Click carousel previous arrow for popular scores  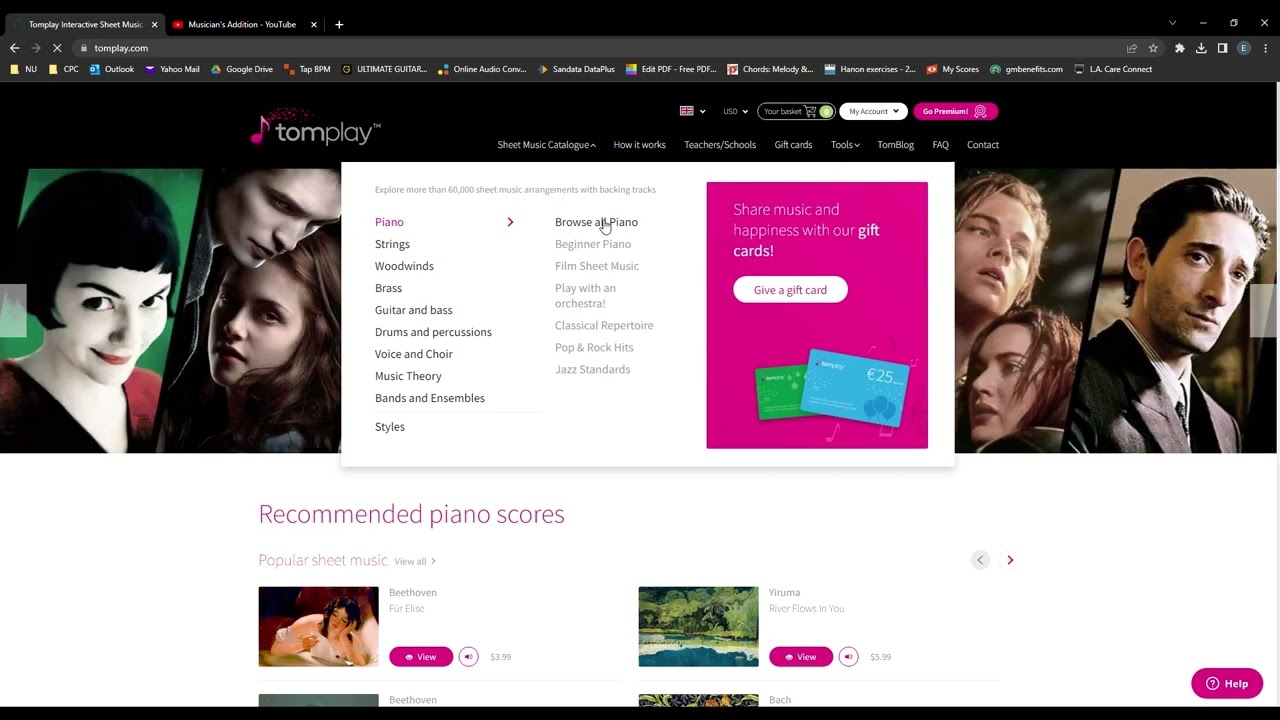[x=980, y=560]
